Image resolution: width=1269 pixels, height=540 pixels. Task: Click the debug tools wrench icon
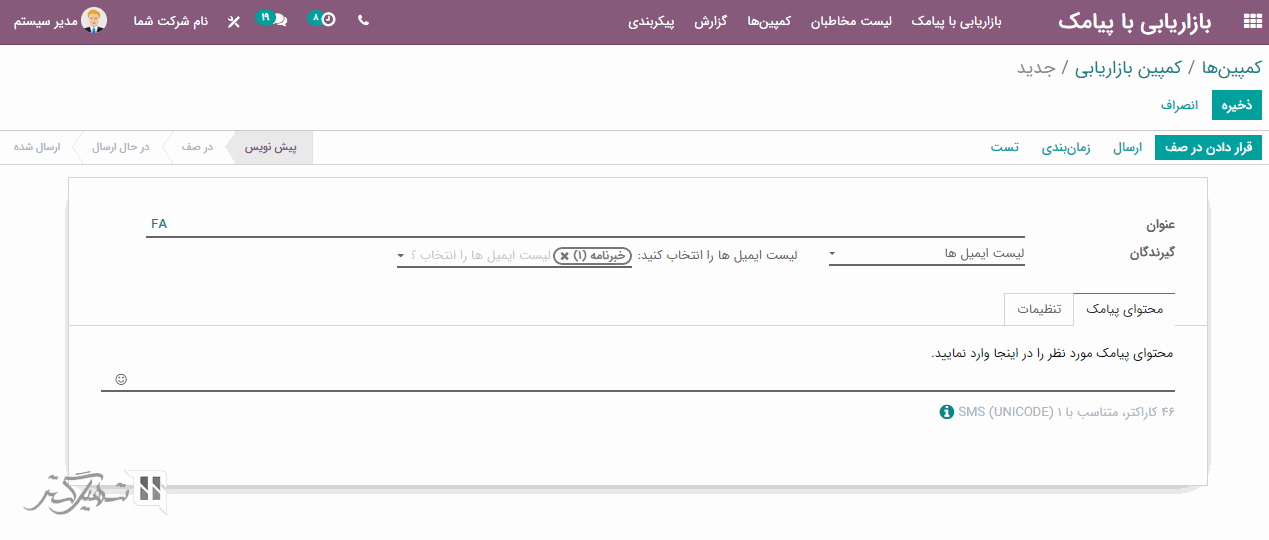click(234, 21)
